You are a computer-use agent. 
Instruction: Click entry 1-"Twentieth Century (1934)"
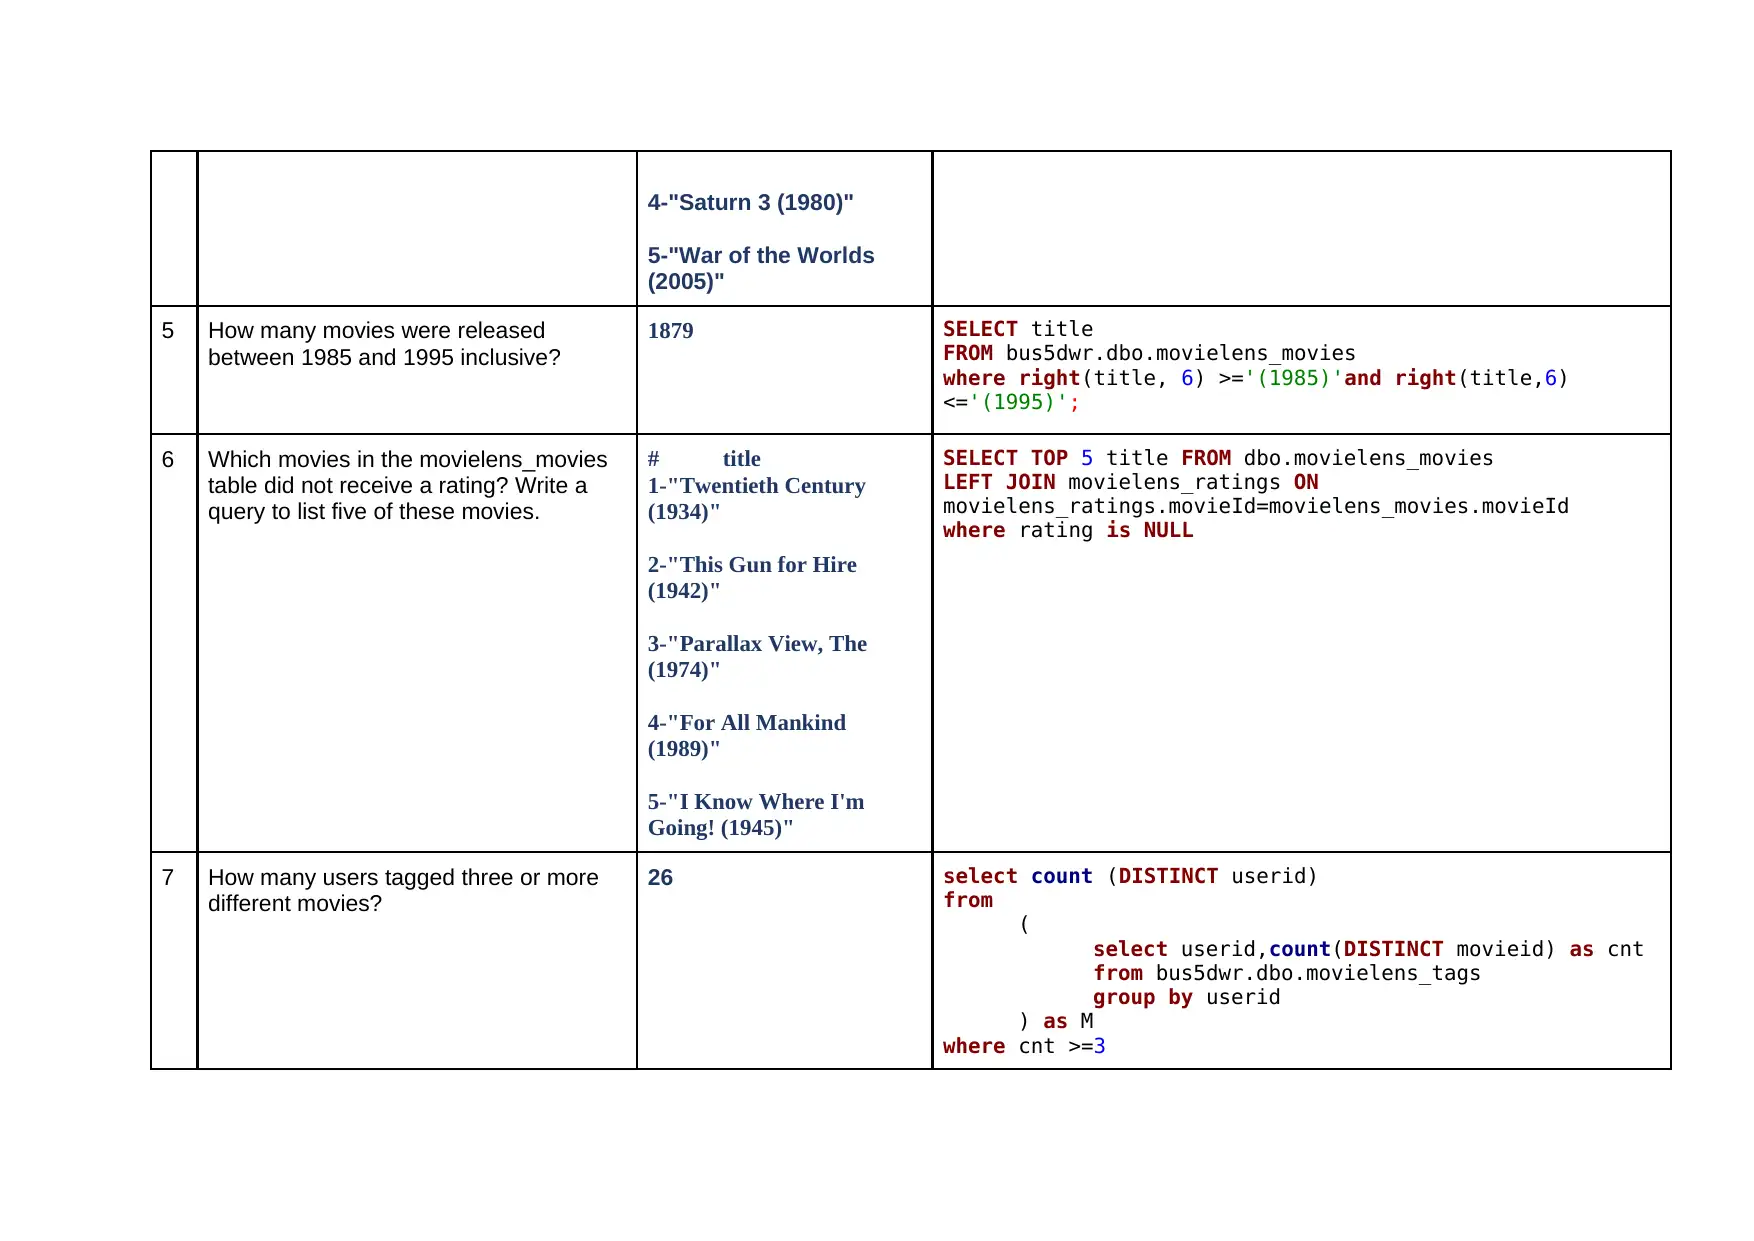(x=756, y=498)
